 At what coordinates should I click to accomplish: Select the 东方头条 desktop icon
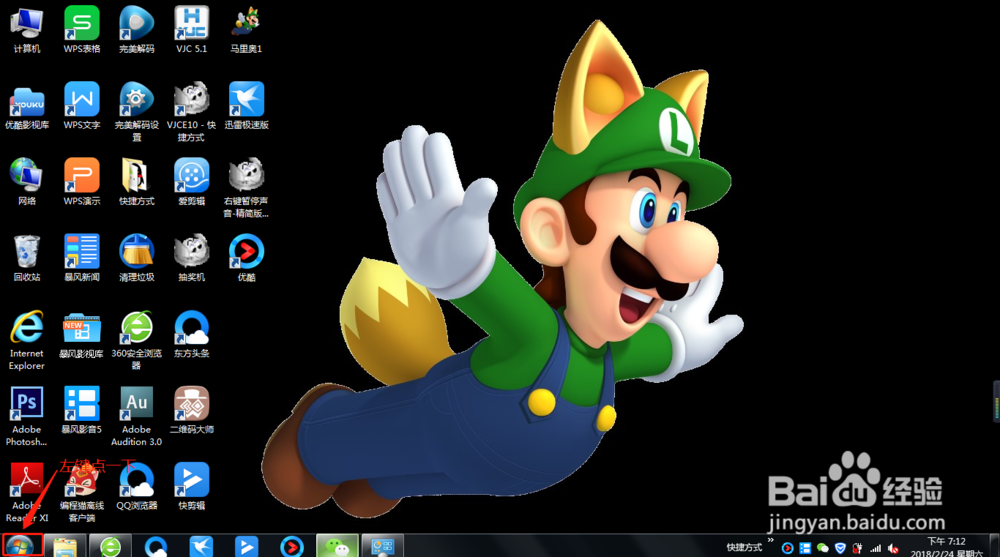click(191, 334)
